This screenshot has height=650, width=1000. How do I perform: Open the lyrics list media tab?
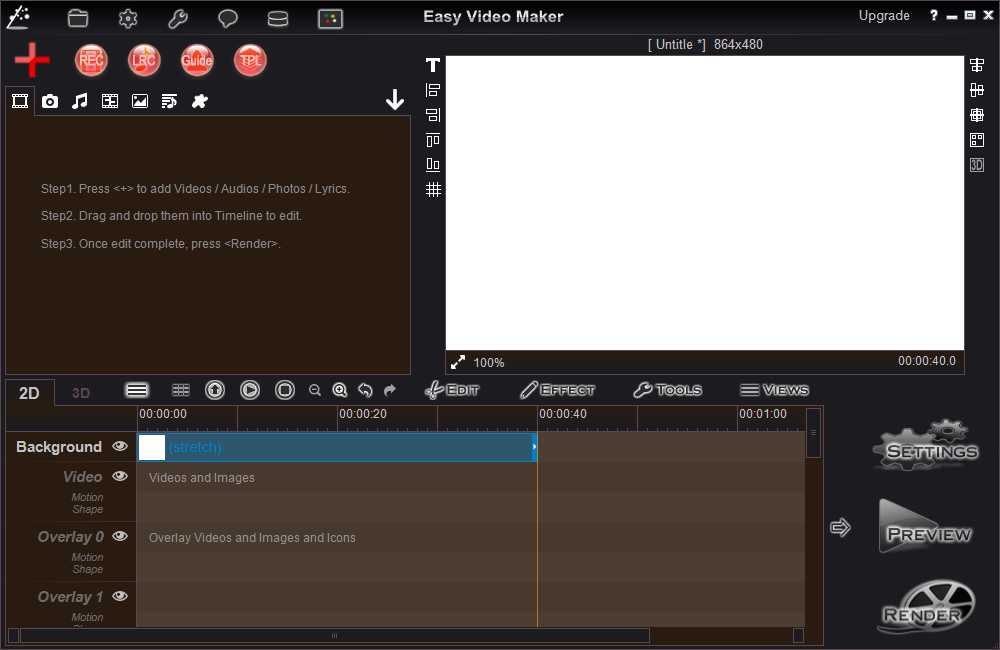(170, 101)
